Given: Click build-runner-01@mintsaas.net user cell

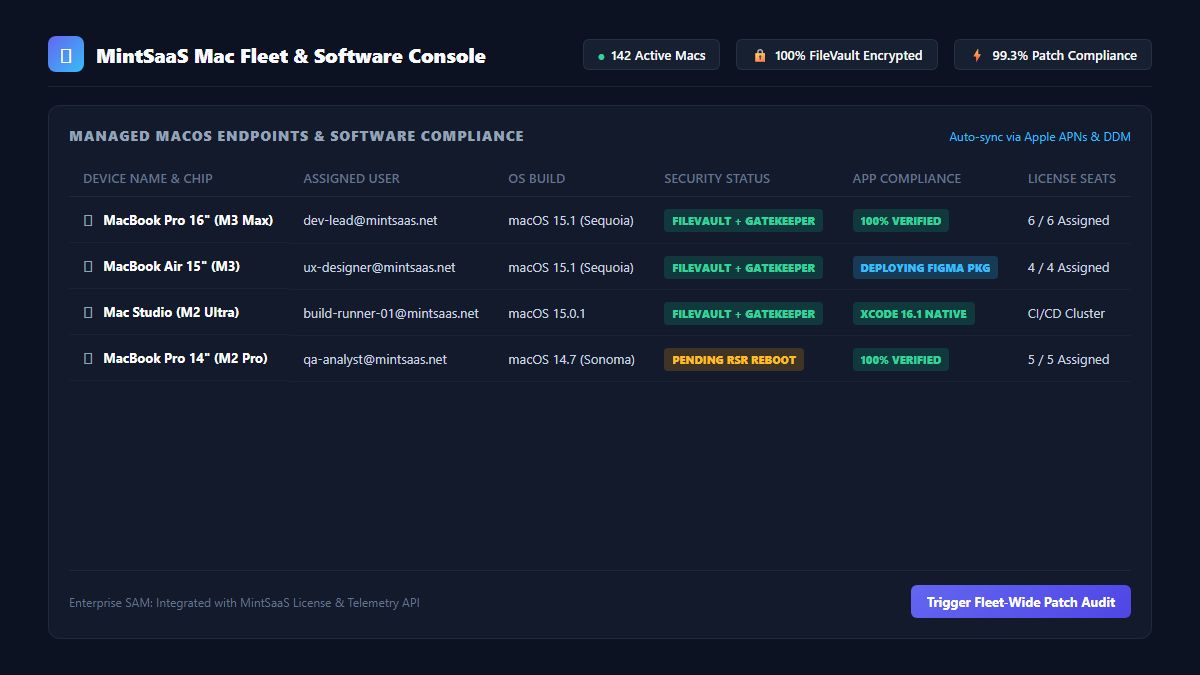Looking at the screenshot, I should 391,313.
